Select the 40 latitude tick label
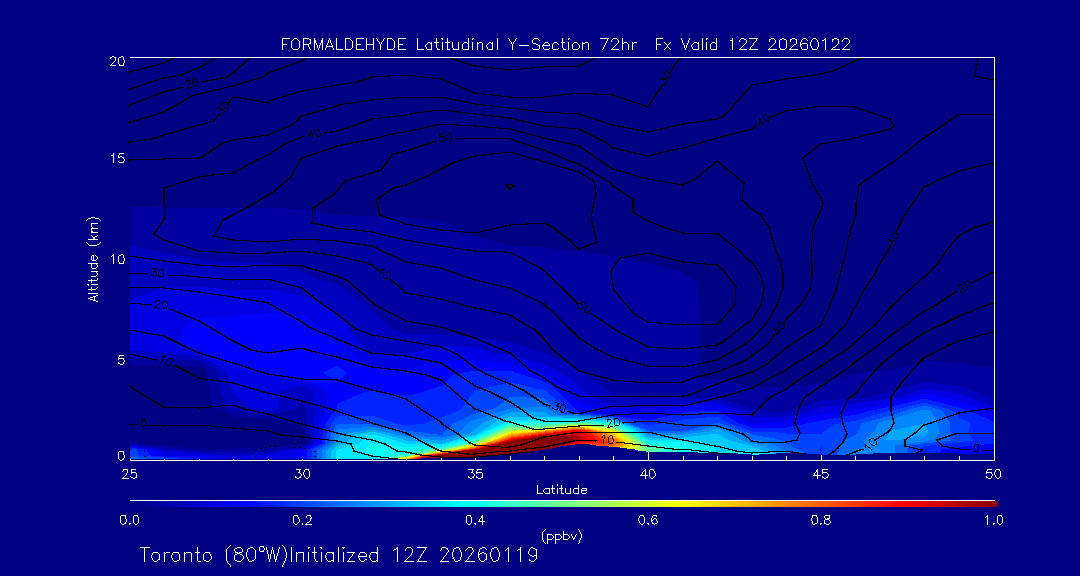This screenshot has width=1080, height=576. [x=648, y=472]
